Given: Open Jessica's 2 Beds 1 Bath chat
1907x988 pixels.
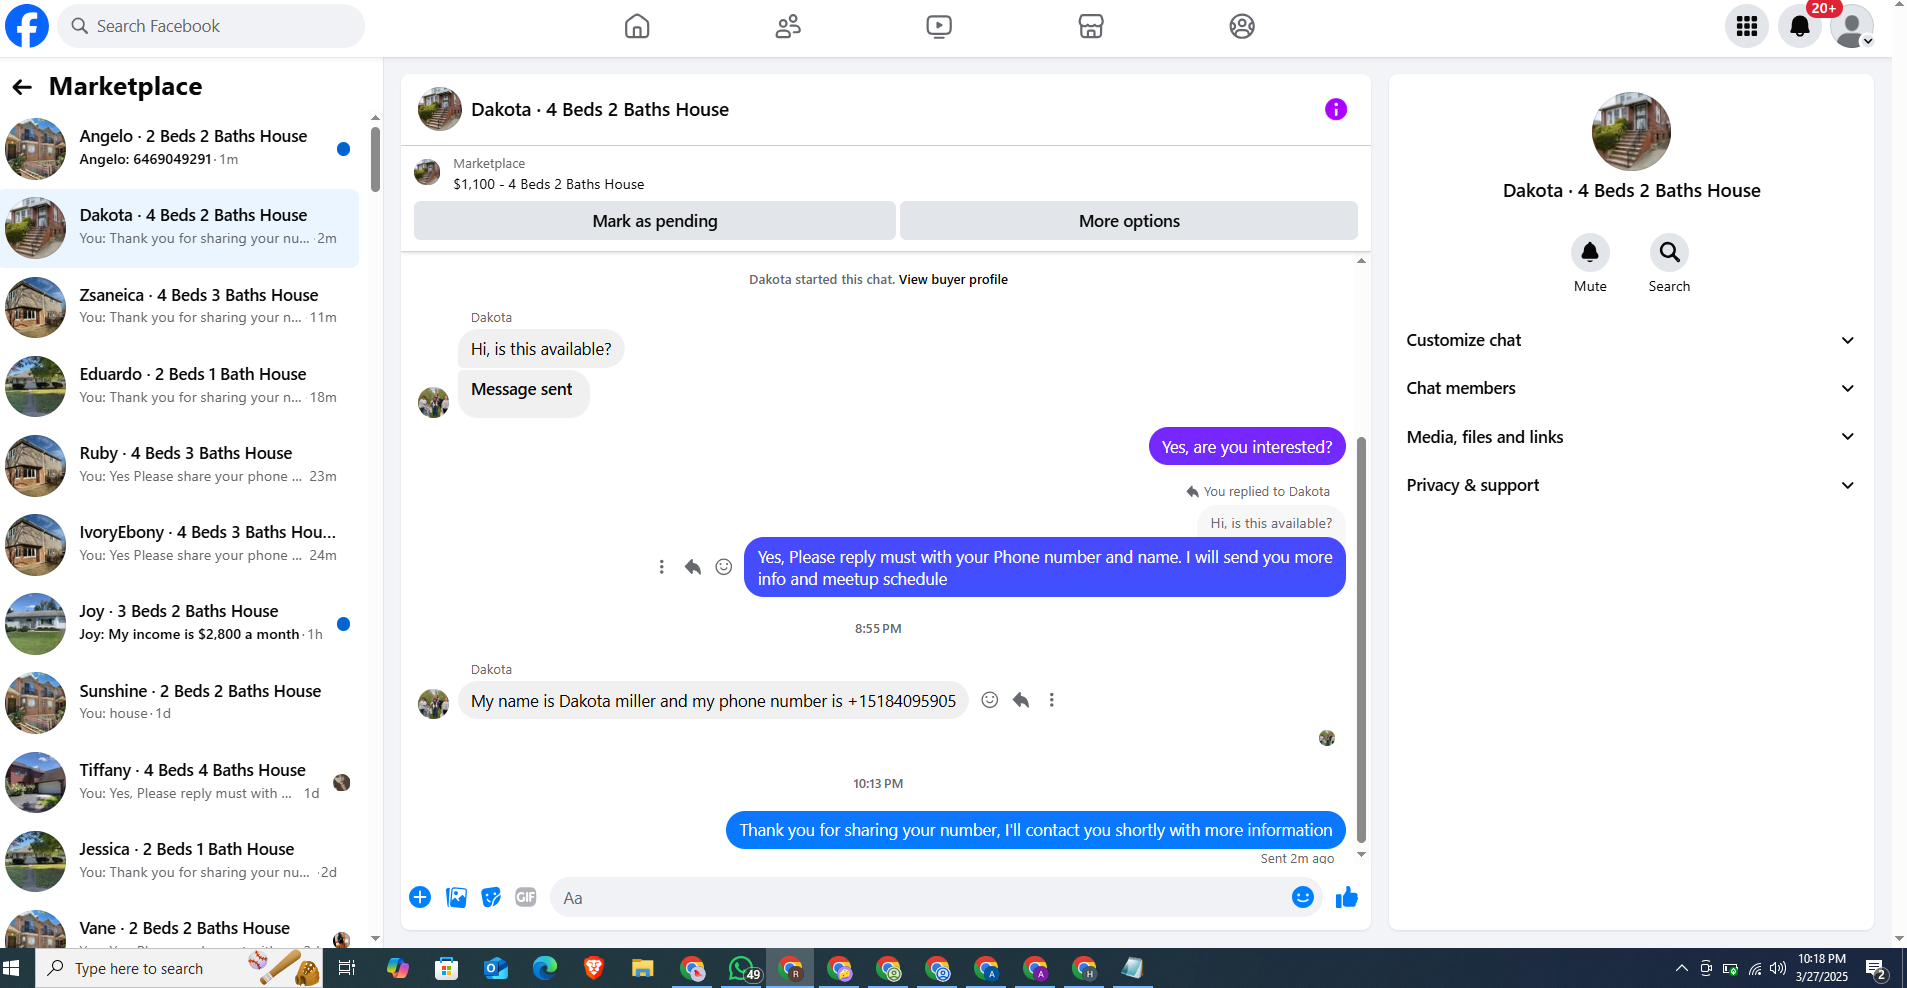Looking at the screenshot, I should [180, 860].
